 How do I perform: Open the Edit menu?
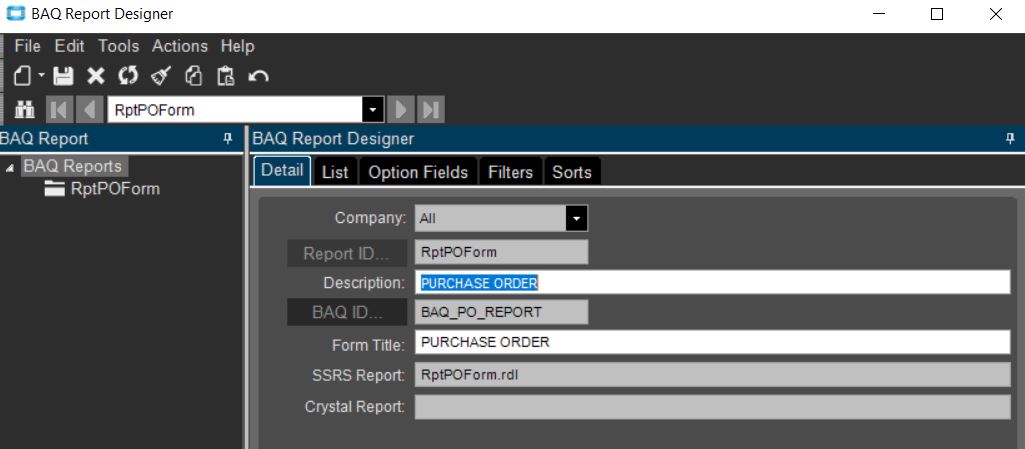(x=69, y=46)
